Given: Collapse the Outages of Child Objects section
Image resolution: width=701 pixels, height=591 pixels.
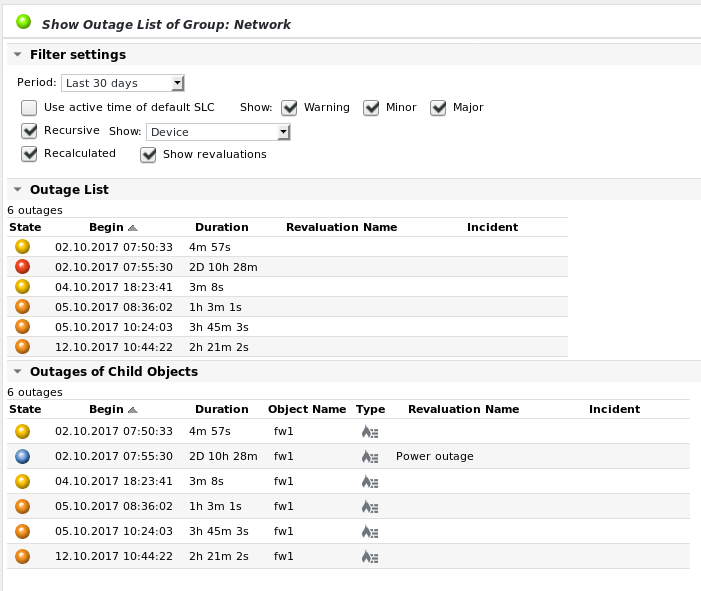Looking at the screenshot, I should pos(18,372).
